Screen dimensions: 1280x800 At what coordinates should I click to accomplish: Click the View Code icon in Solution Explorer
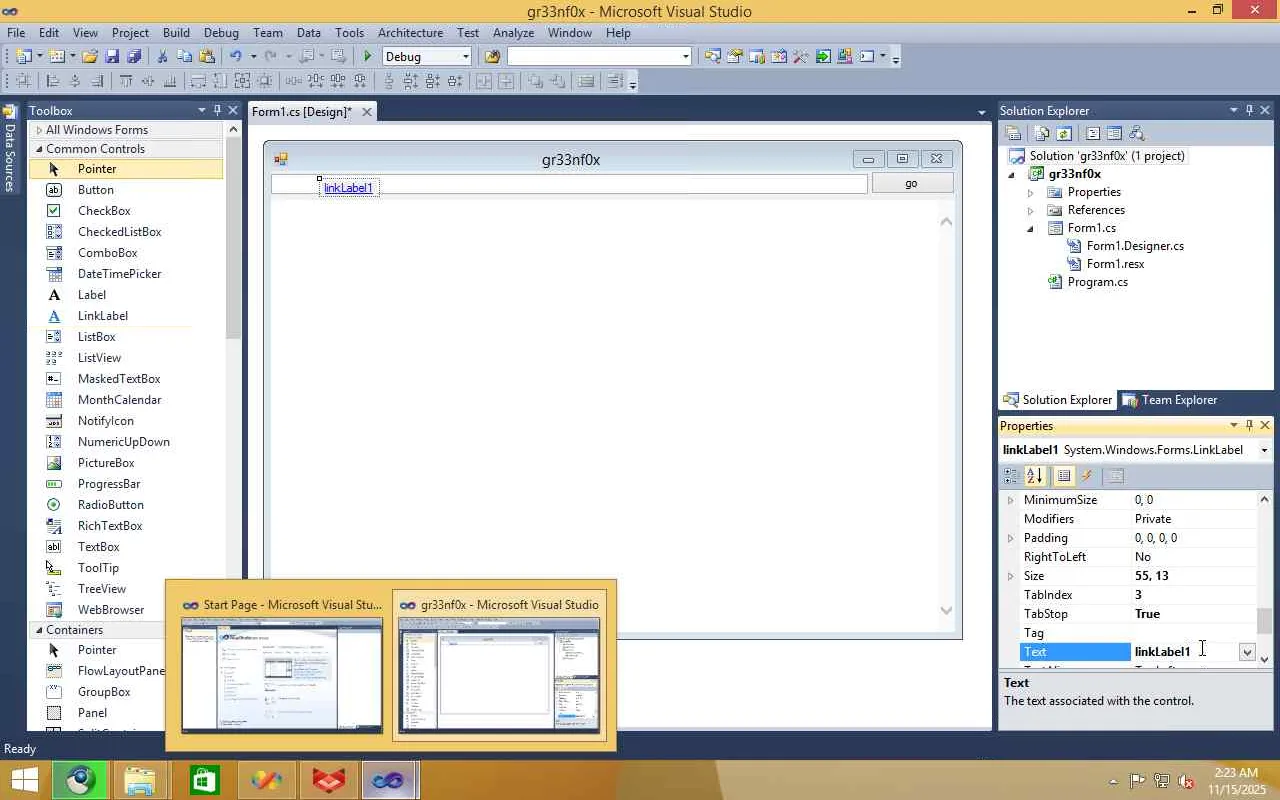pyautogui.click(x=1093, y=133)
